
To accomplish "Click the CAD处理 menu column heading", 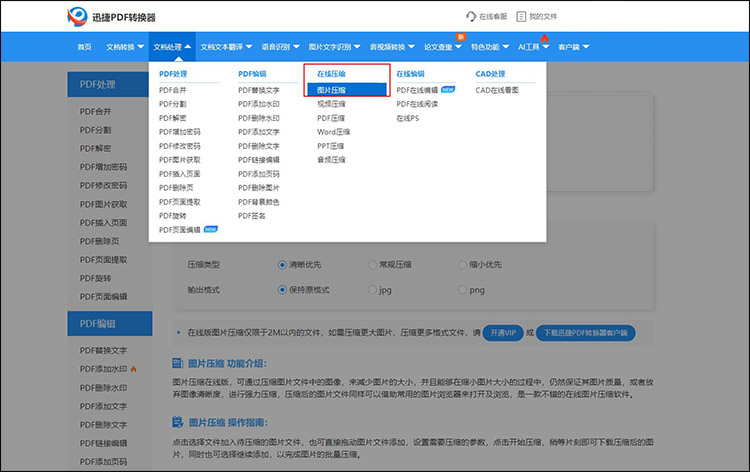I will pos(490,74).
